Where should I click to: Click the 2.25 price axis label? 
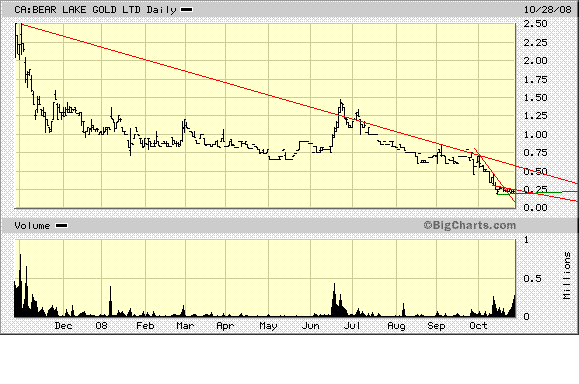535,42
